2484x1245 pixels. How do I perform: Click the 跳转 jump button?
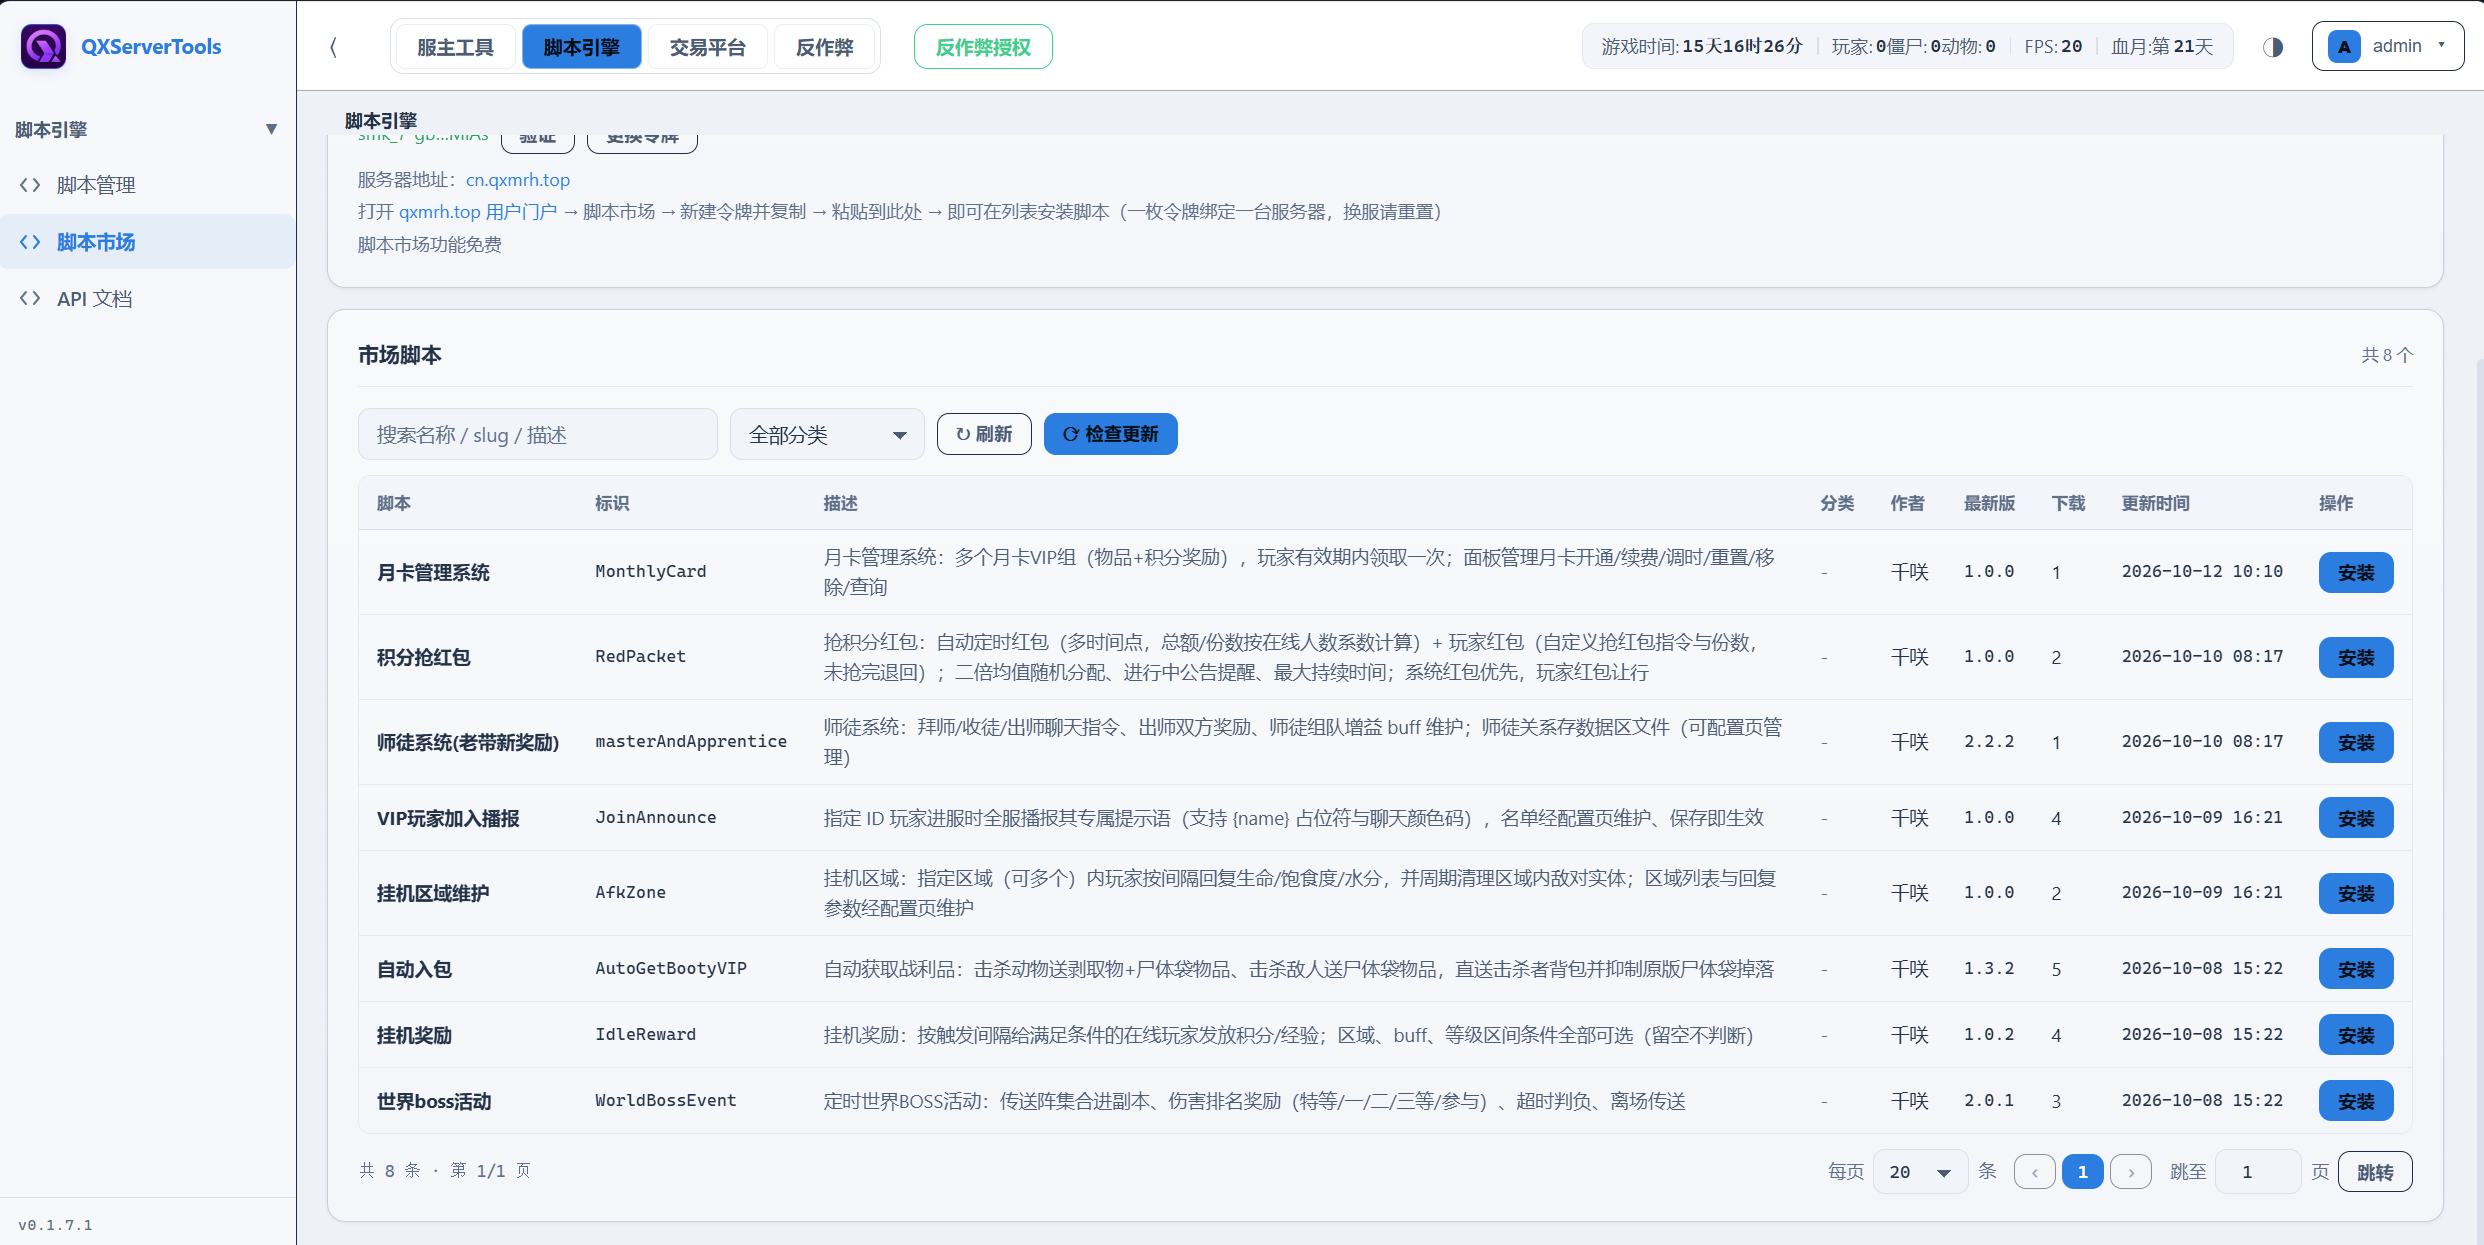tap(2375, 1172)
